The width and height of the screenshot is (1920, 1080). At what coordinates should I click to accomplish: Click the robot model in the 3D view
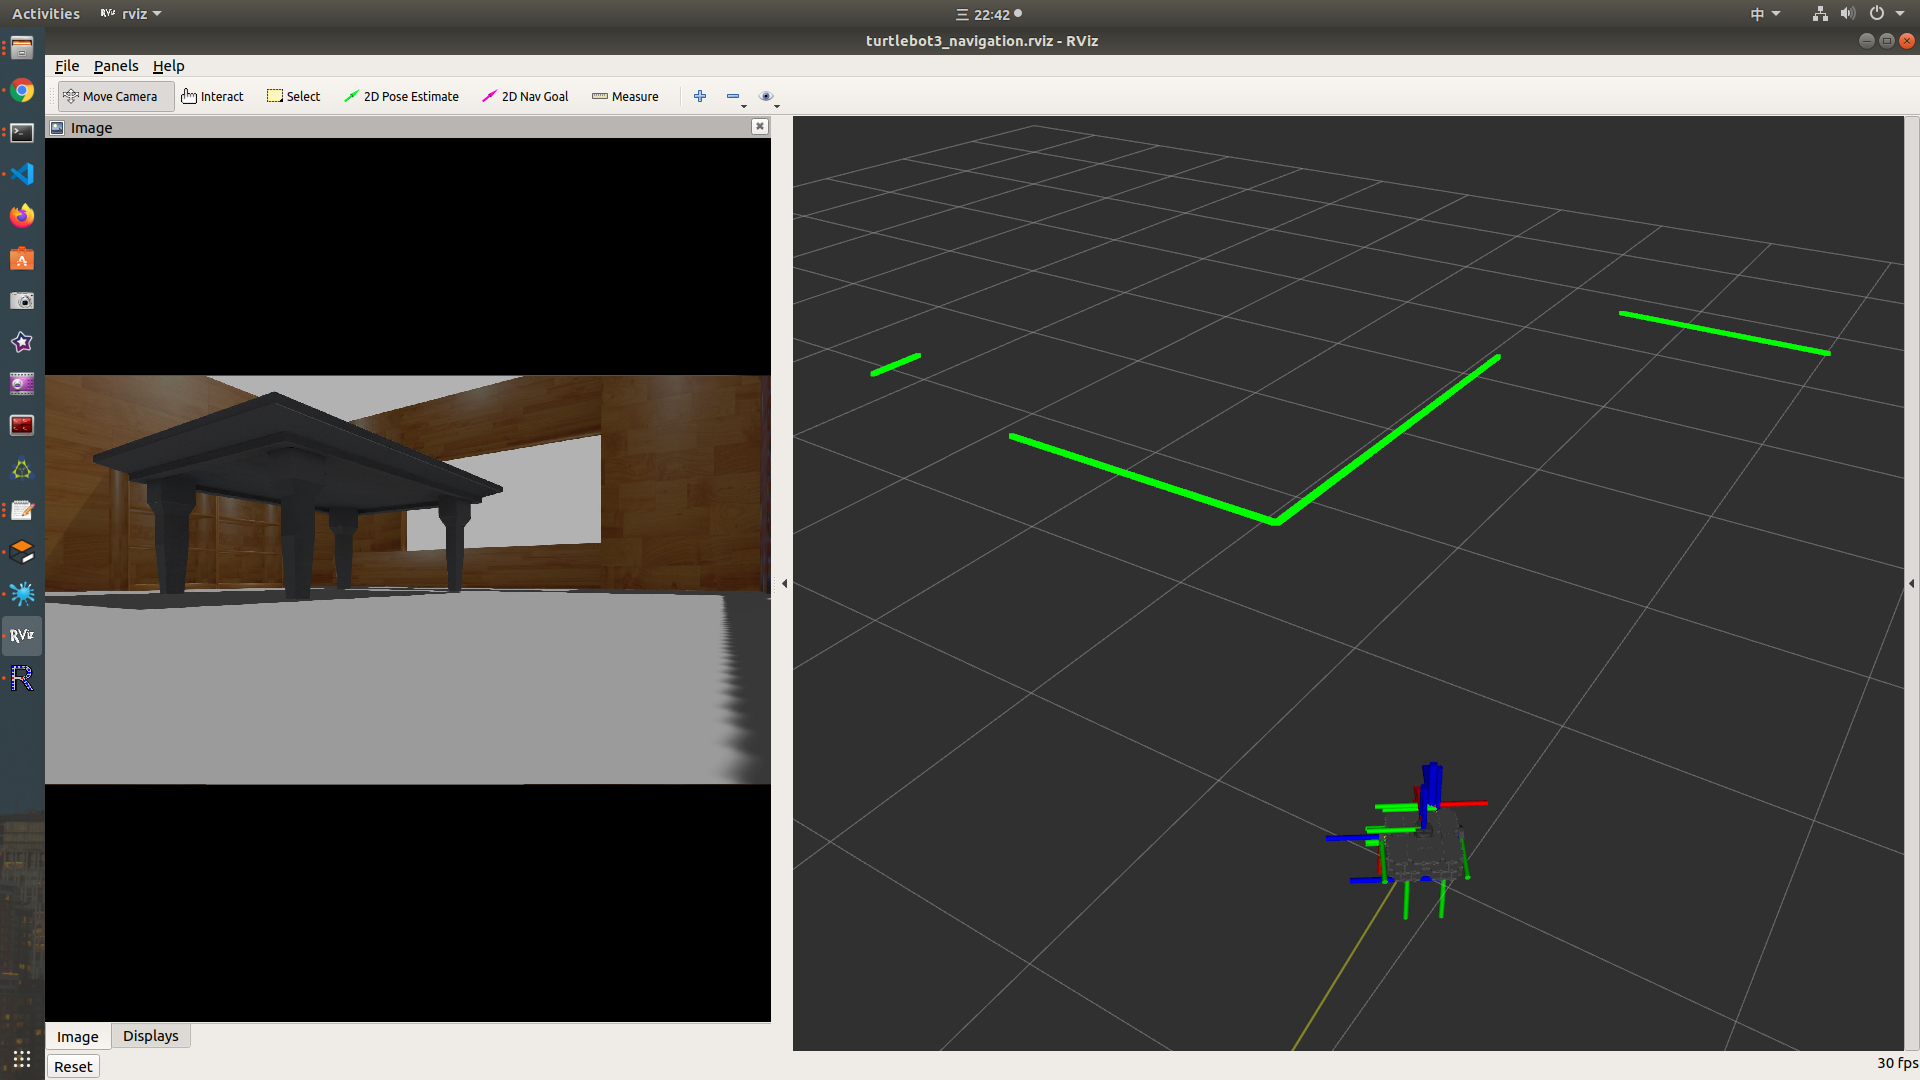tap(1424, 850)
